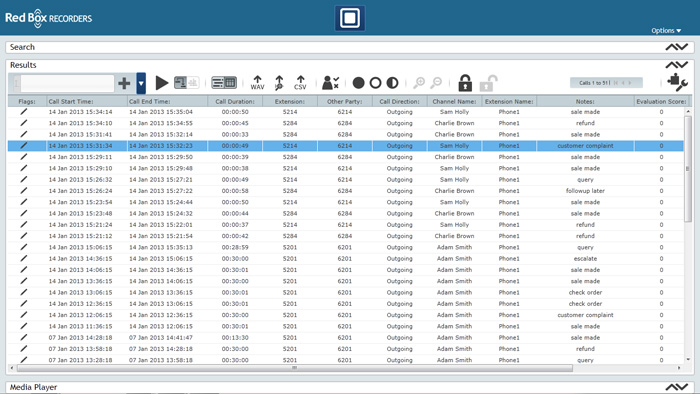Click pencil flag for call starting 15:29:11
700x394 pixels.
pyautogui.click(x=24, y=157)
